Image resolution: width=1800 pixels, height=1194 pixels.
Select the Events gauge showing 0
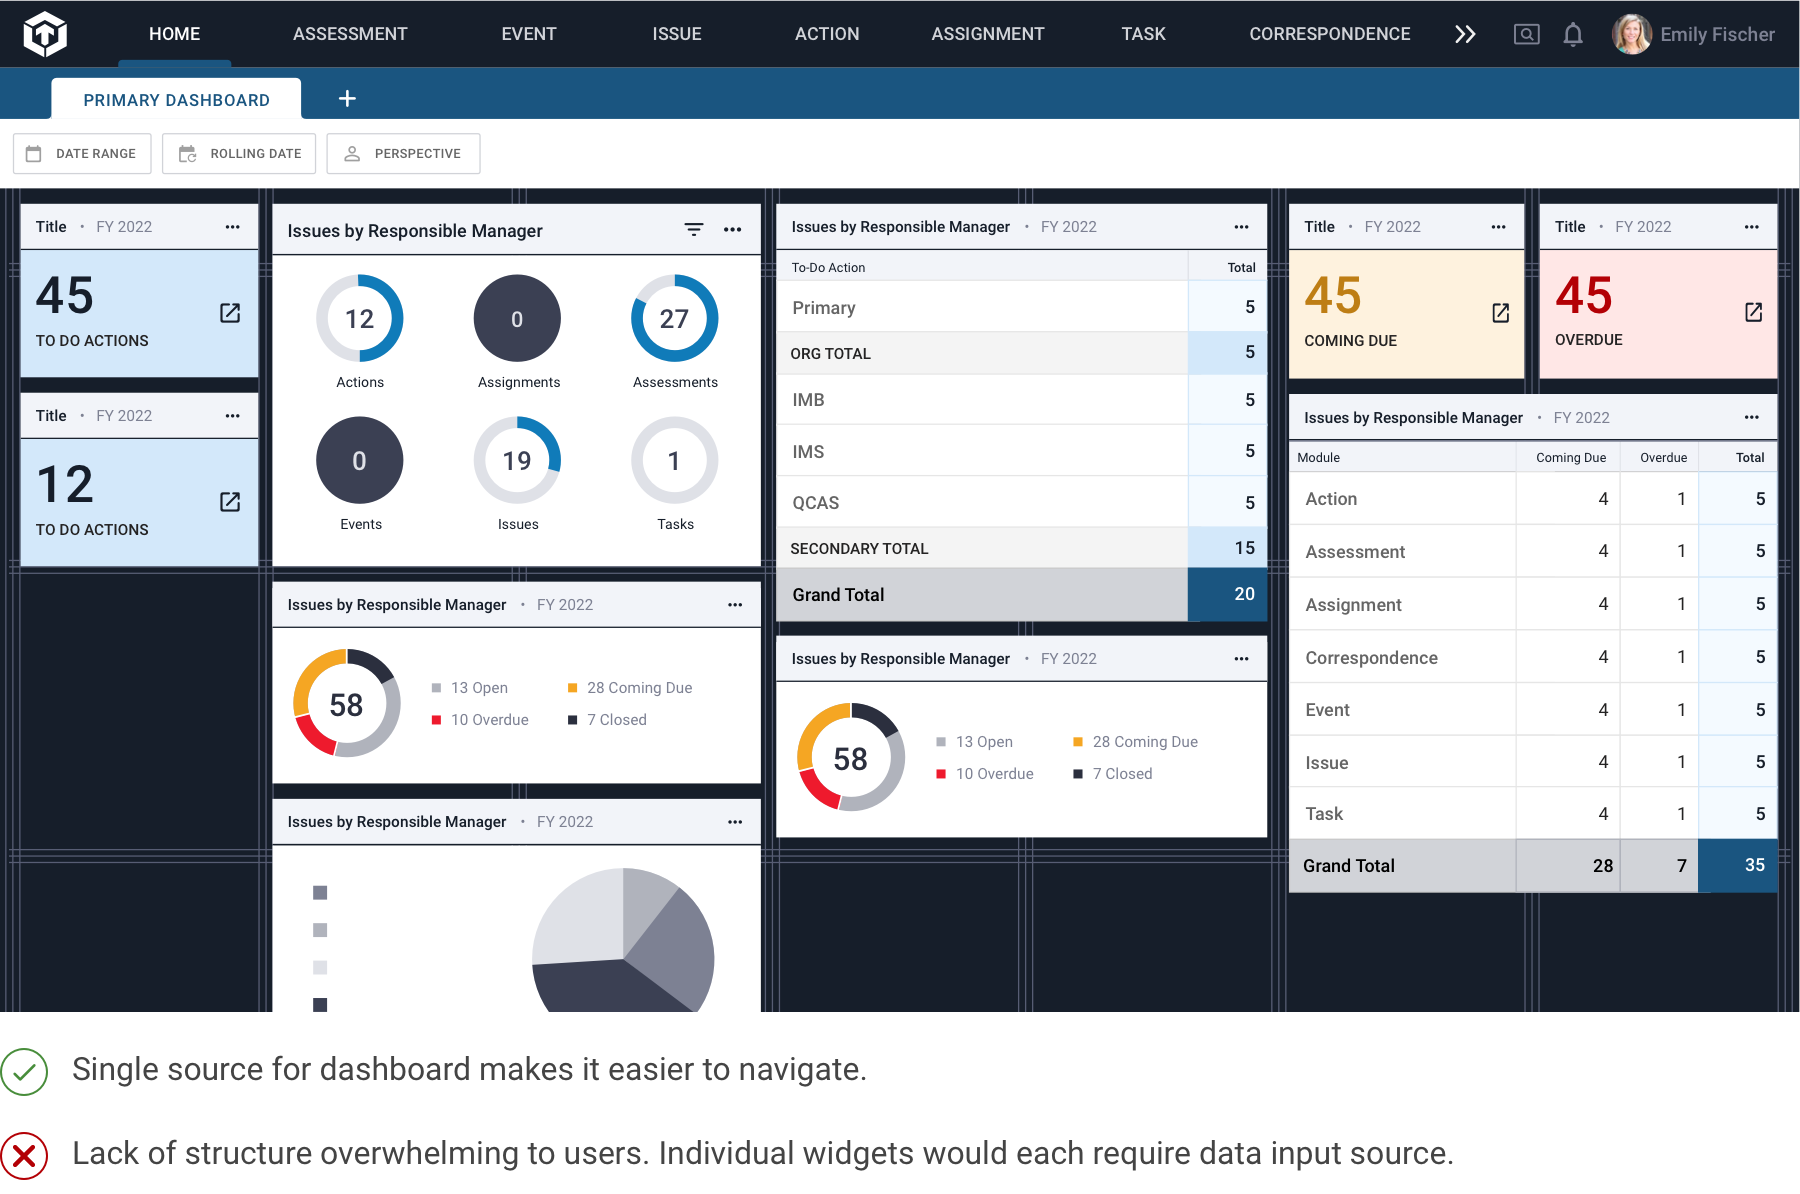click(x=360, y=460)
